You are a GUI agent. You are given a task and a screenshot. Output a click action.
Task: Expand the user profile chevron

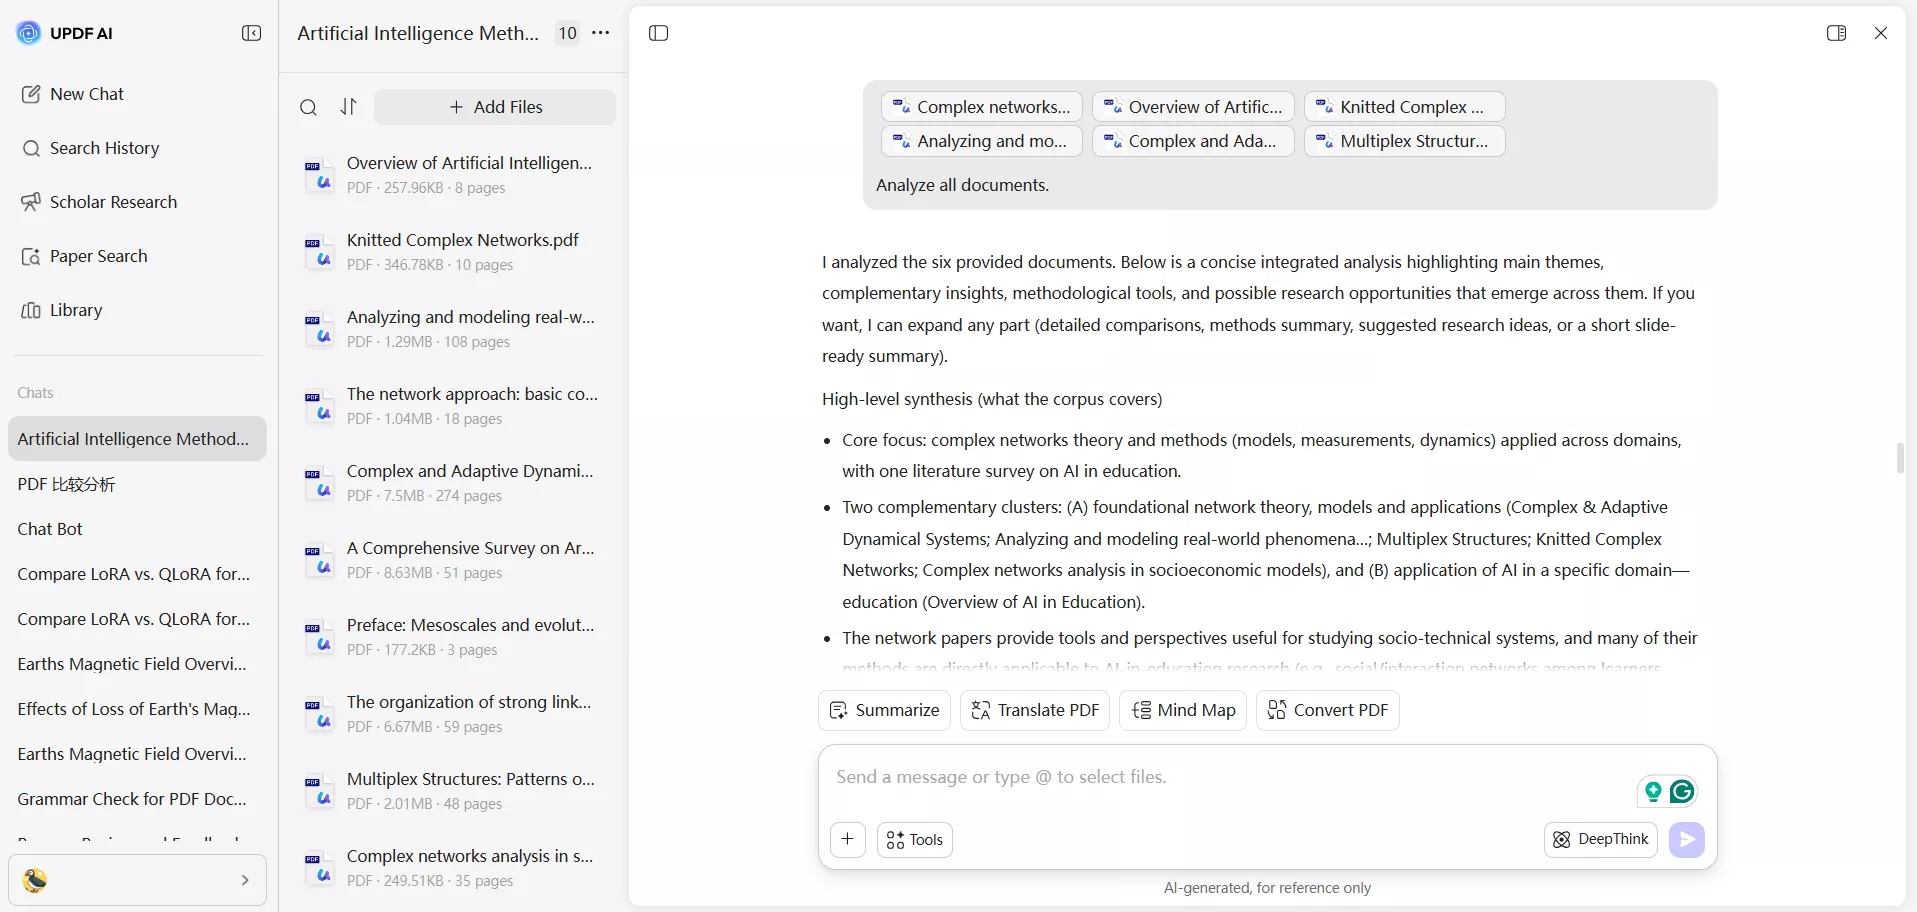click(x=245, y=880)
